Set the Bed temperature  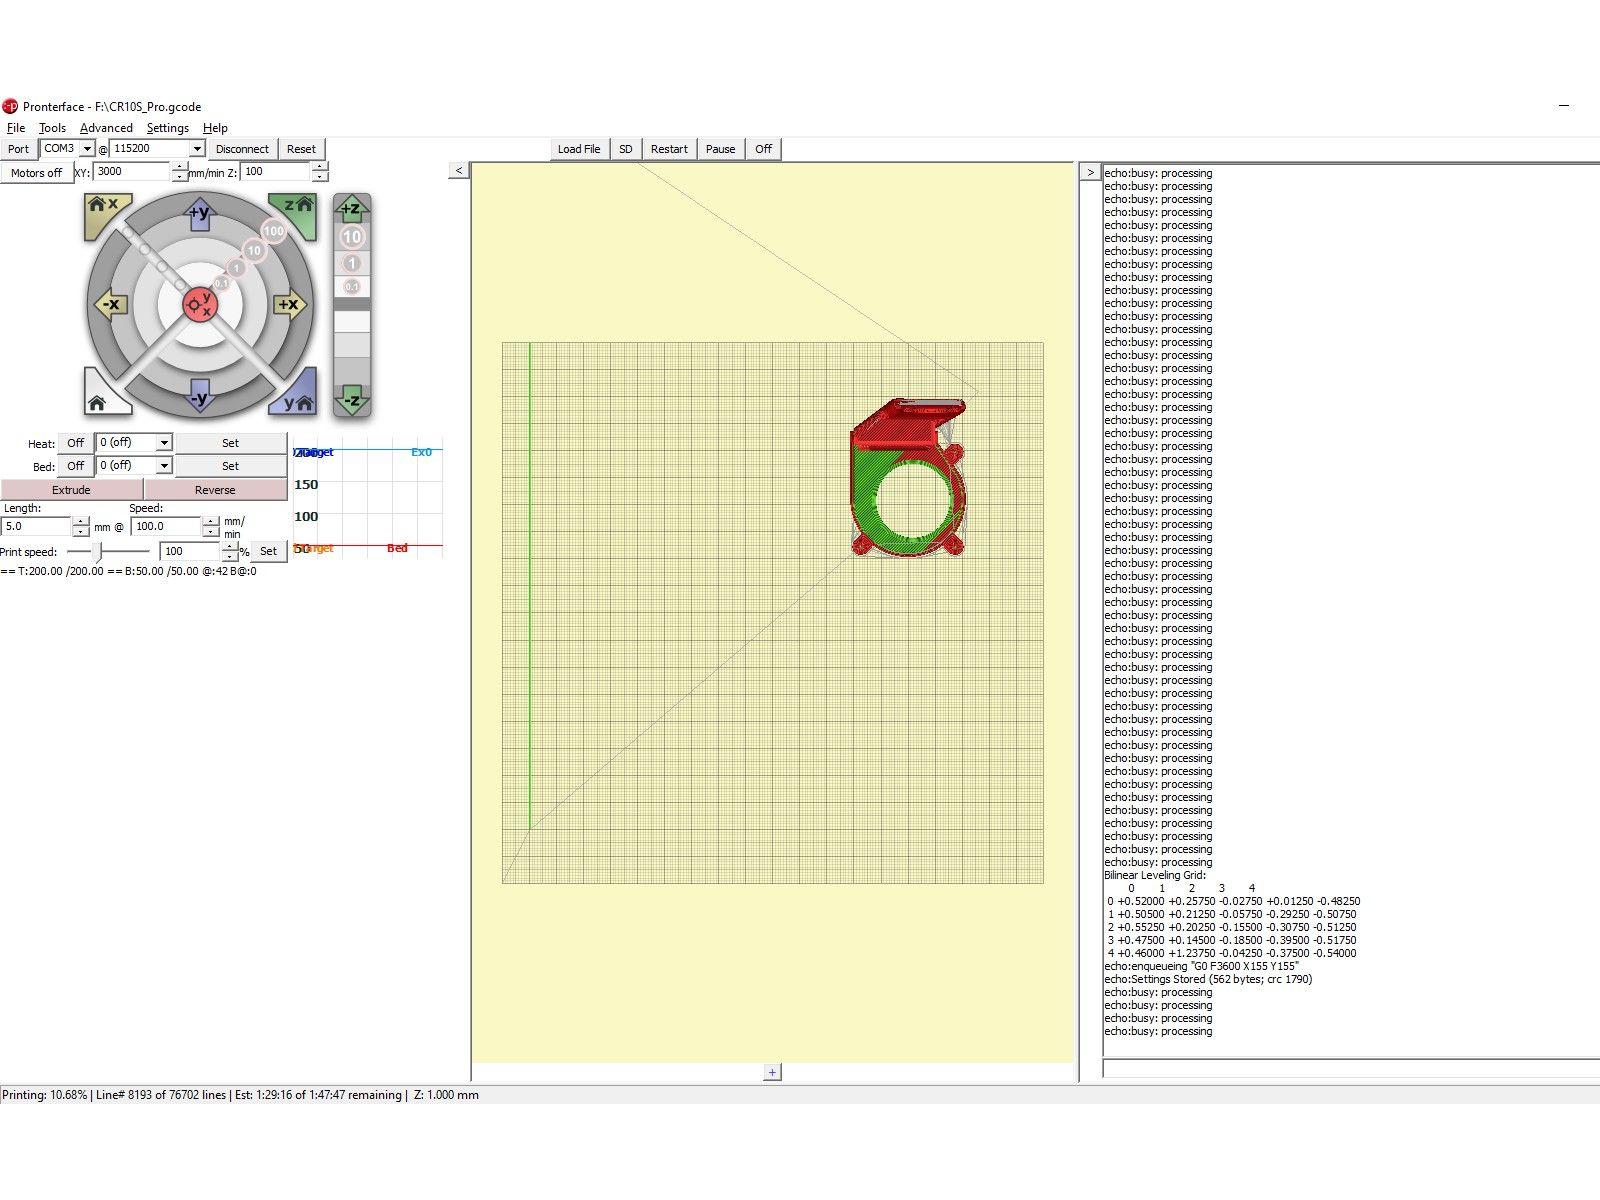point(230,466)
